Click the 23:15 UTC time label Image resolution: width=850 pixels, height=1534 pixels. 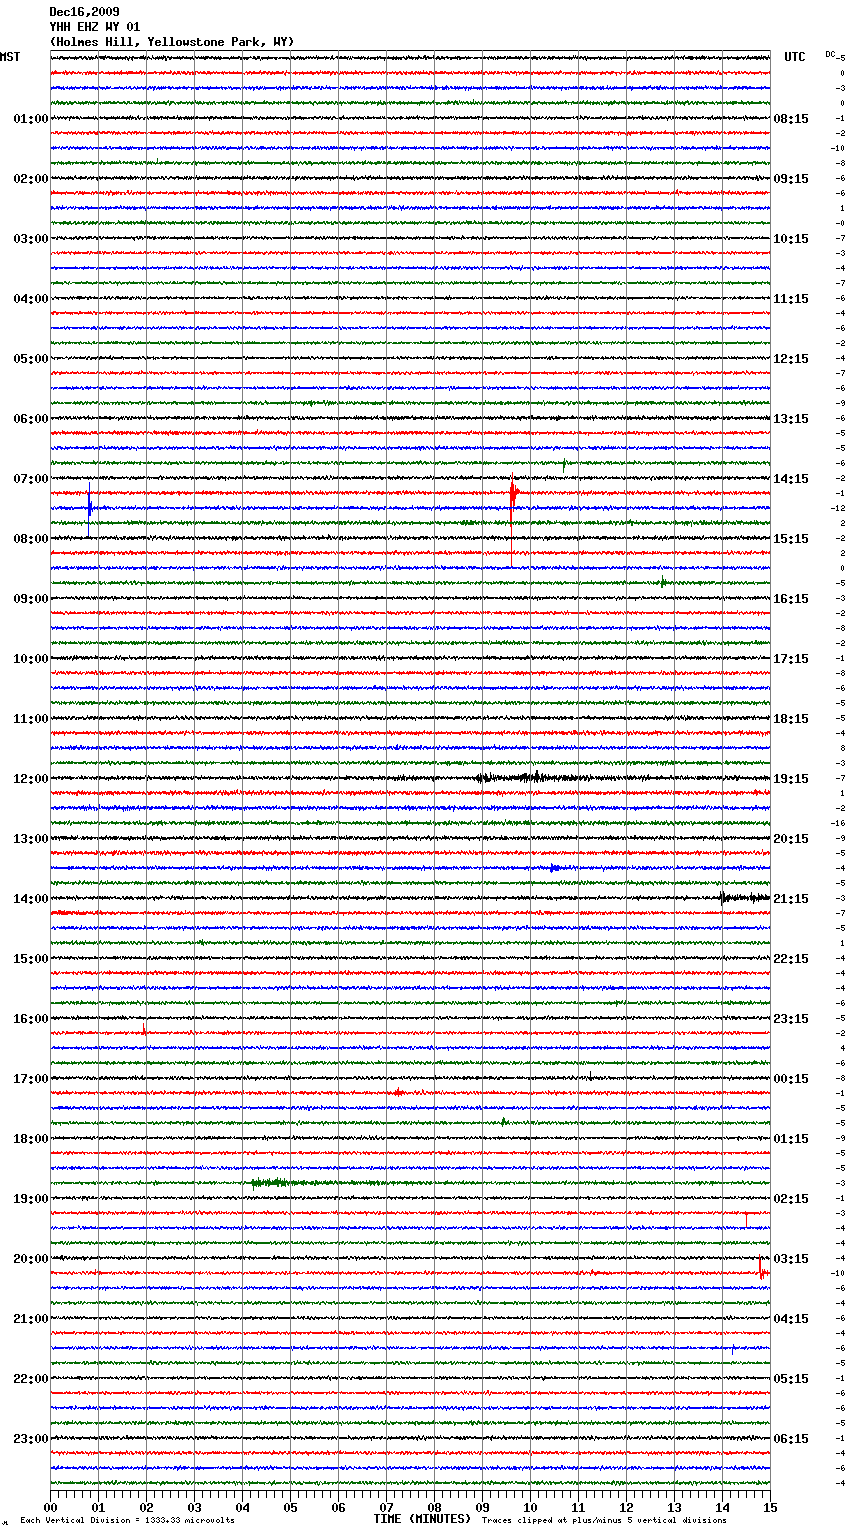[791, 1019]
